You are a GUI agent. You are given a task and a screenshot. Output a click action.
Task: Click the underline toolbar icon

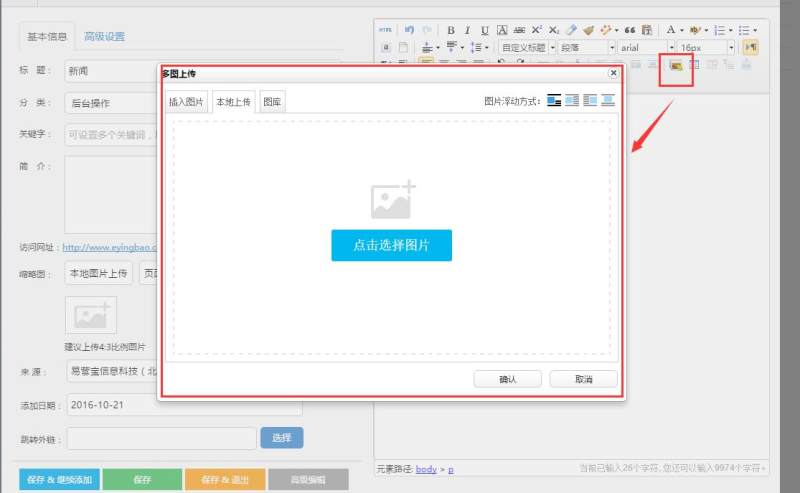pyautogui.click(x=485, y=30)
